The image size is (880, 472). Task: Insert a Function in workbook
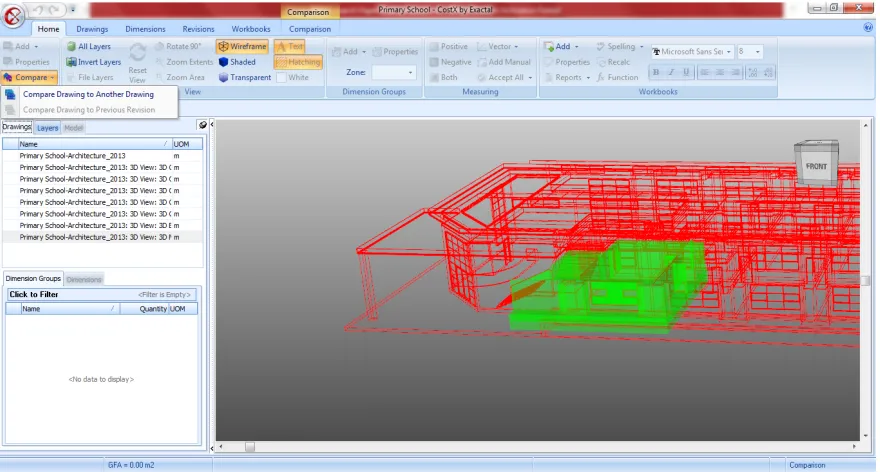pos(617,77)
